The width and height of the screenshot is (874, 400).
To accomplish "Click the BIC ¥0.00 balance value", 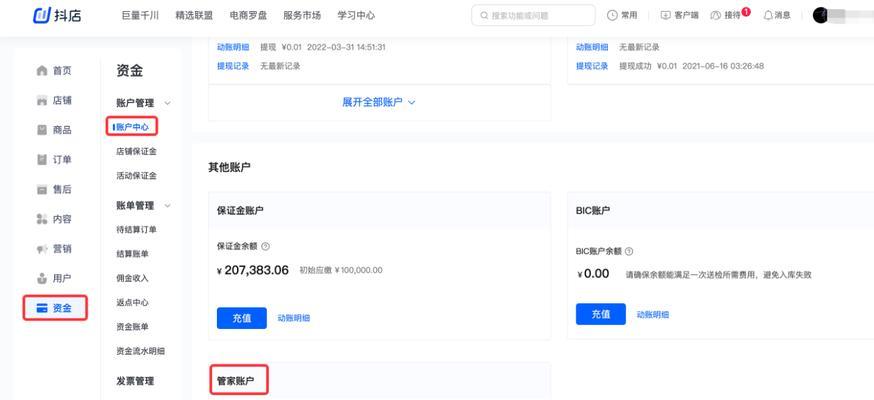I will click(593, 274).
